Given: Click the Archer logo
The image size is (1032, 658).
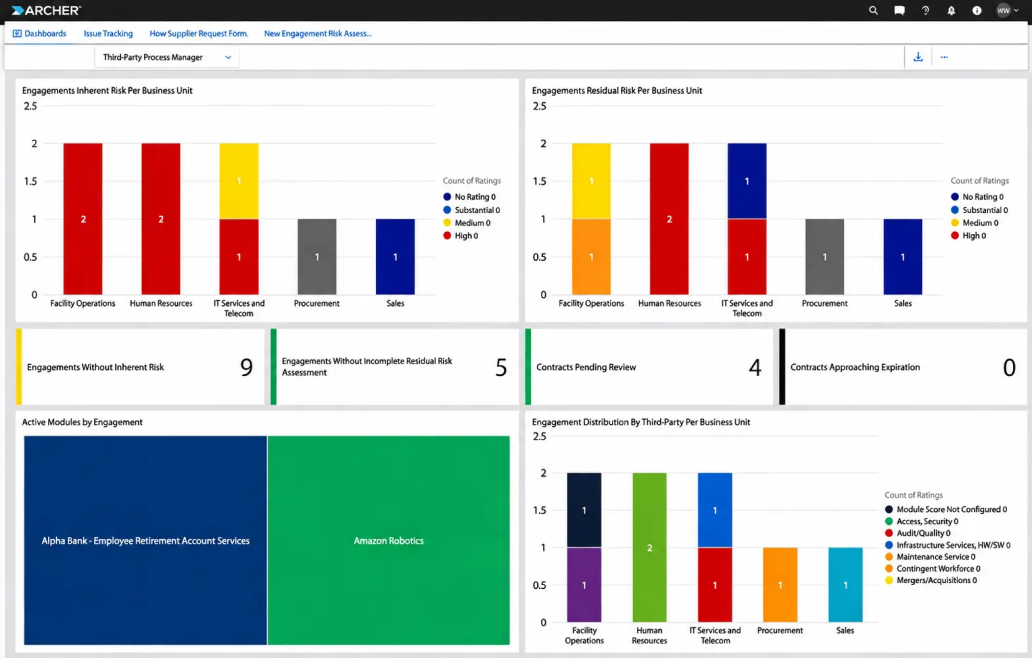Looking at the screenshot, I should (x=46, y=11).
